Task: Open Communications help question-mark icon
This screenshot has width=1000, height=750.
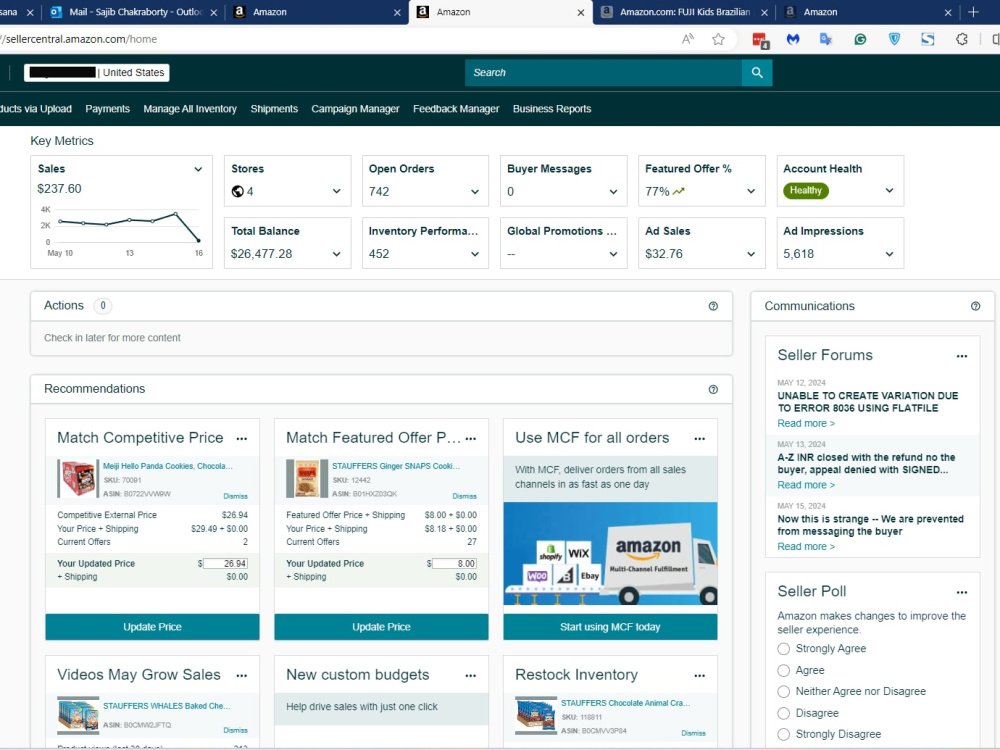Action: 975,306
